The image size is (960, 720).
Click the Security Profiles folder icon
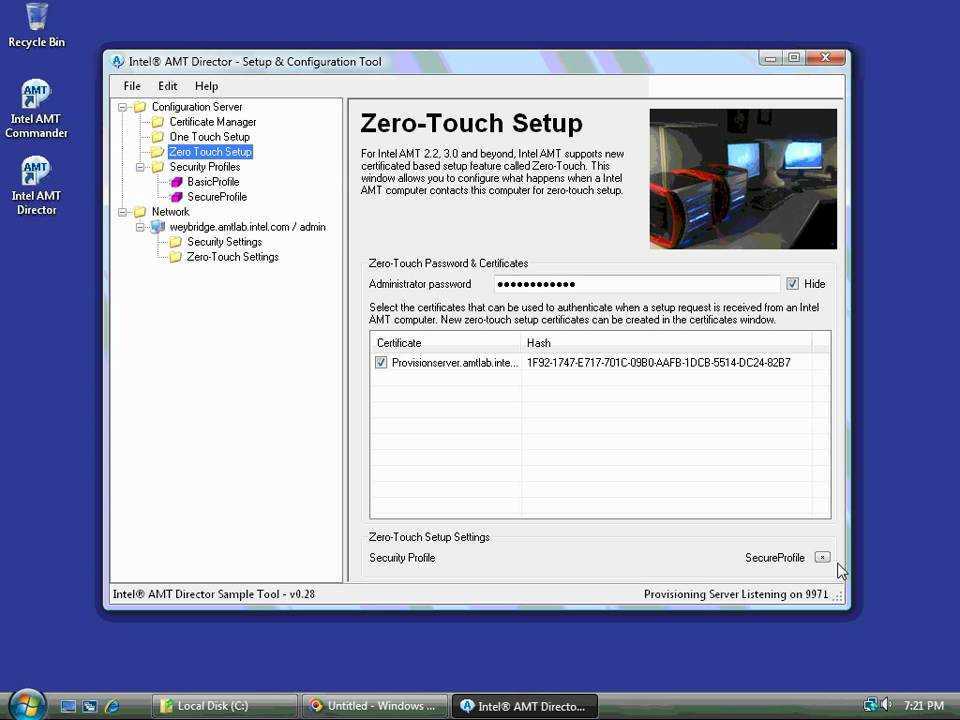[158, 167]
